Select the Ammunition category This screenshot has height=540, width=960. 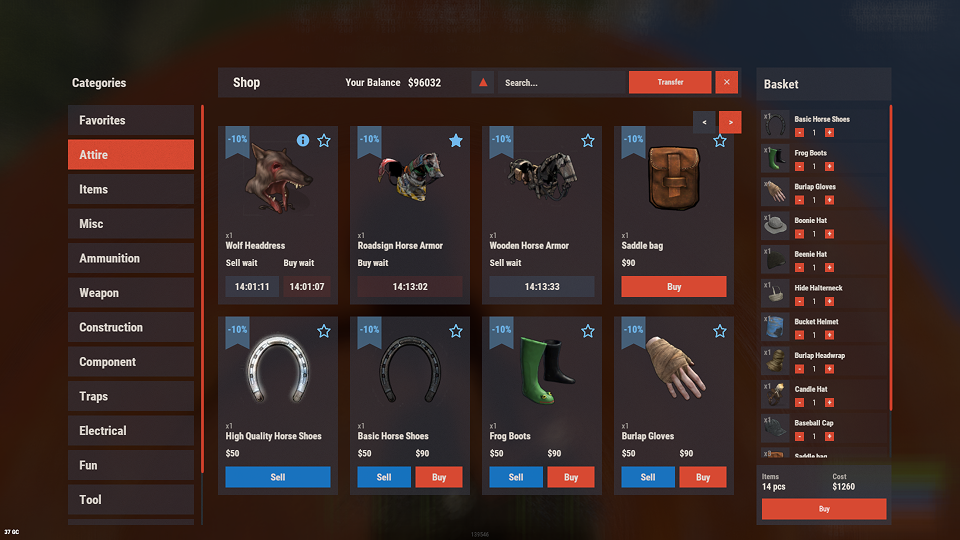pyautogui.click(x=131, y=258)
